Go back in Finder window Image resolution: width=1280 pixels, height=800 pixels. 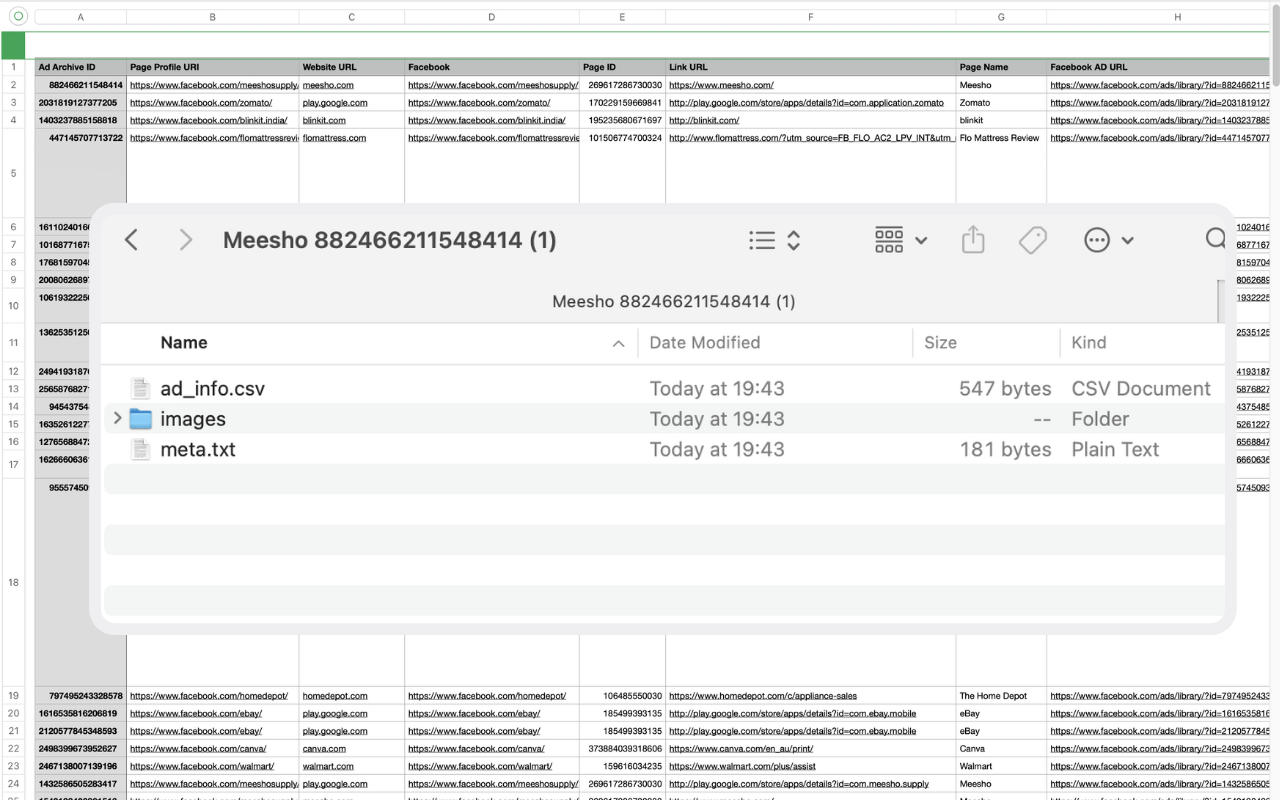pos(131,240)
